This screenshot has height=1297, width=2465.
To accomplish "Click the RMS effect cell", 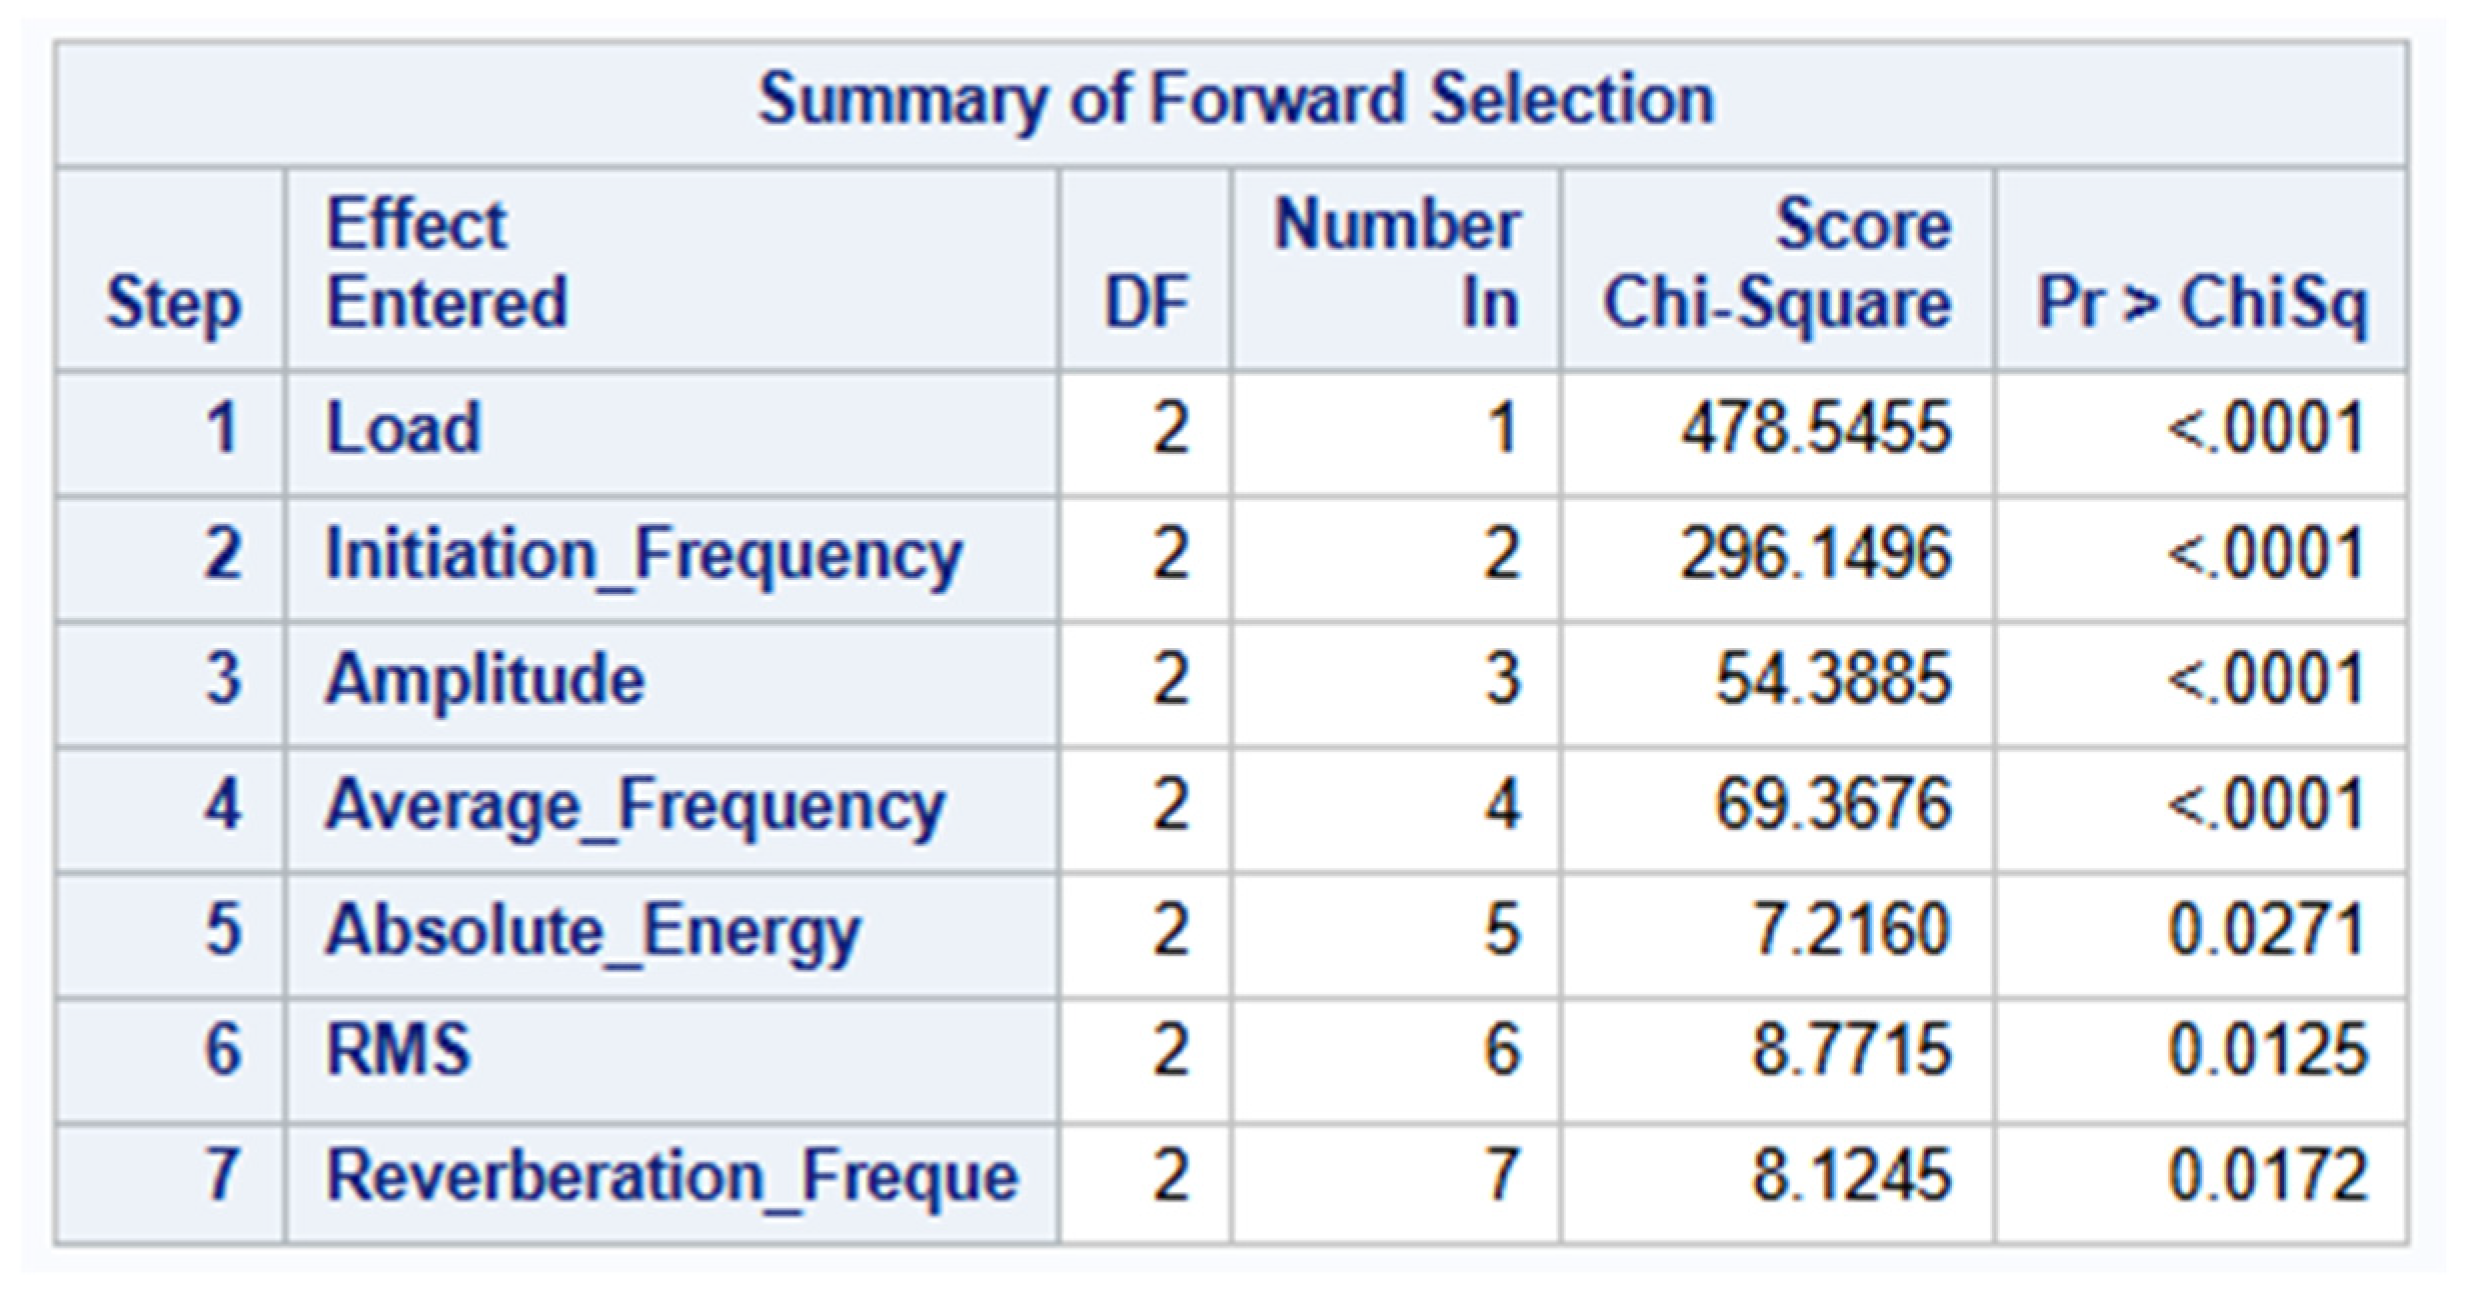I will tap(671, 1058).
